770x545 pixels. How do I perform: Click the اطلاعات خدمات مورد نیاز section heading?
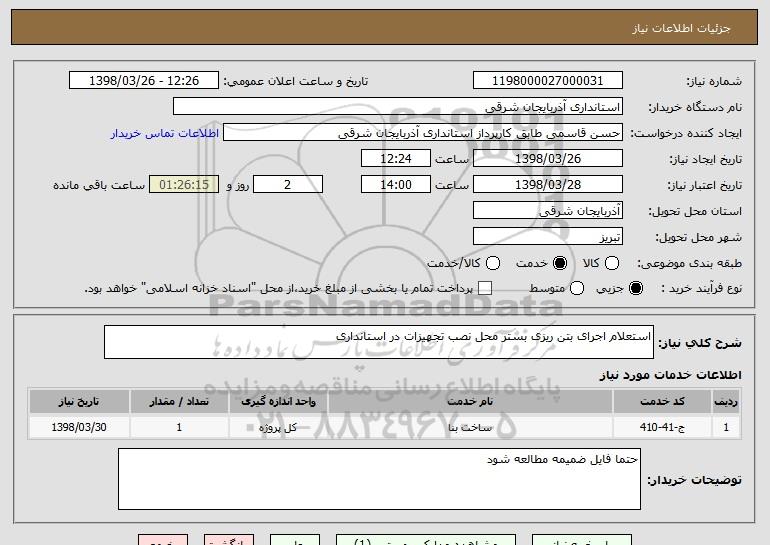670,375
